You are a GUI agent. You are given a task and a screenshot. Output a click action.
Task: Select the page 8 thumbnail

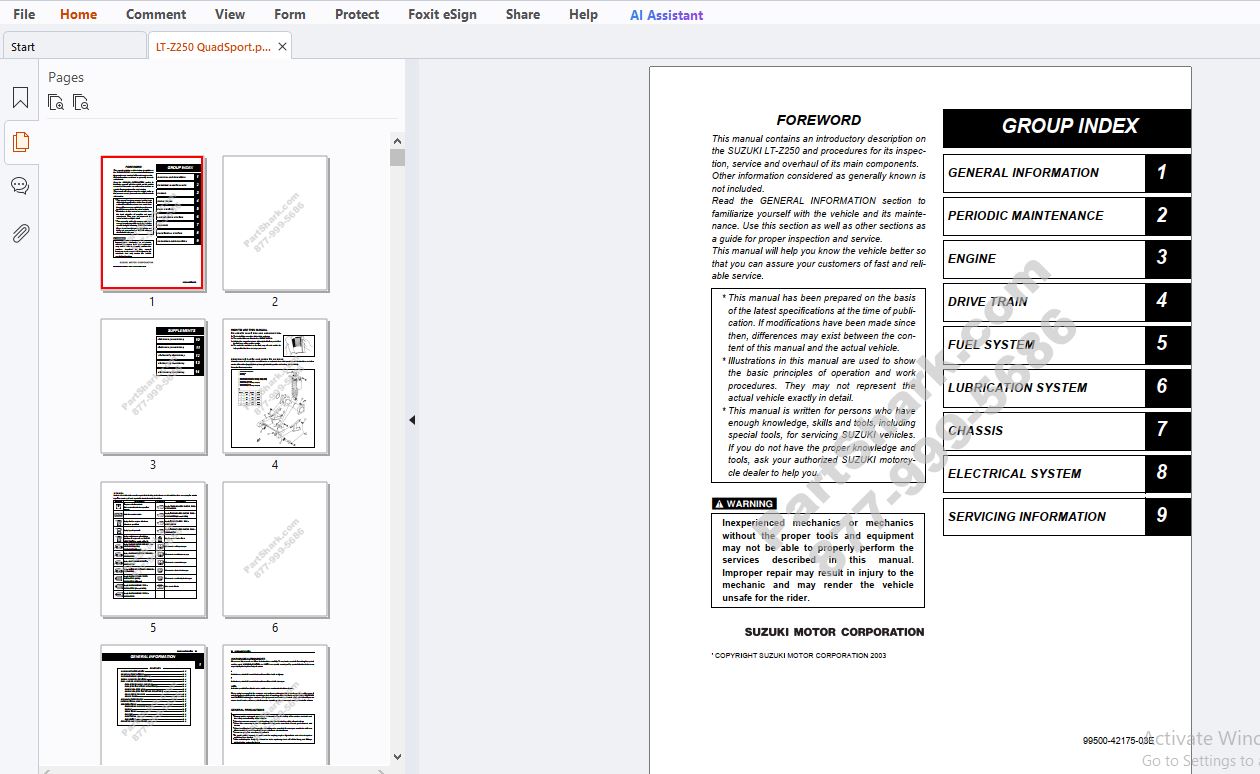tap(275, 704)
